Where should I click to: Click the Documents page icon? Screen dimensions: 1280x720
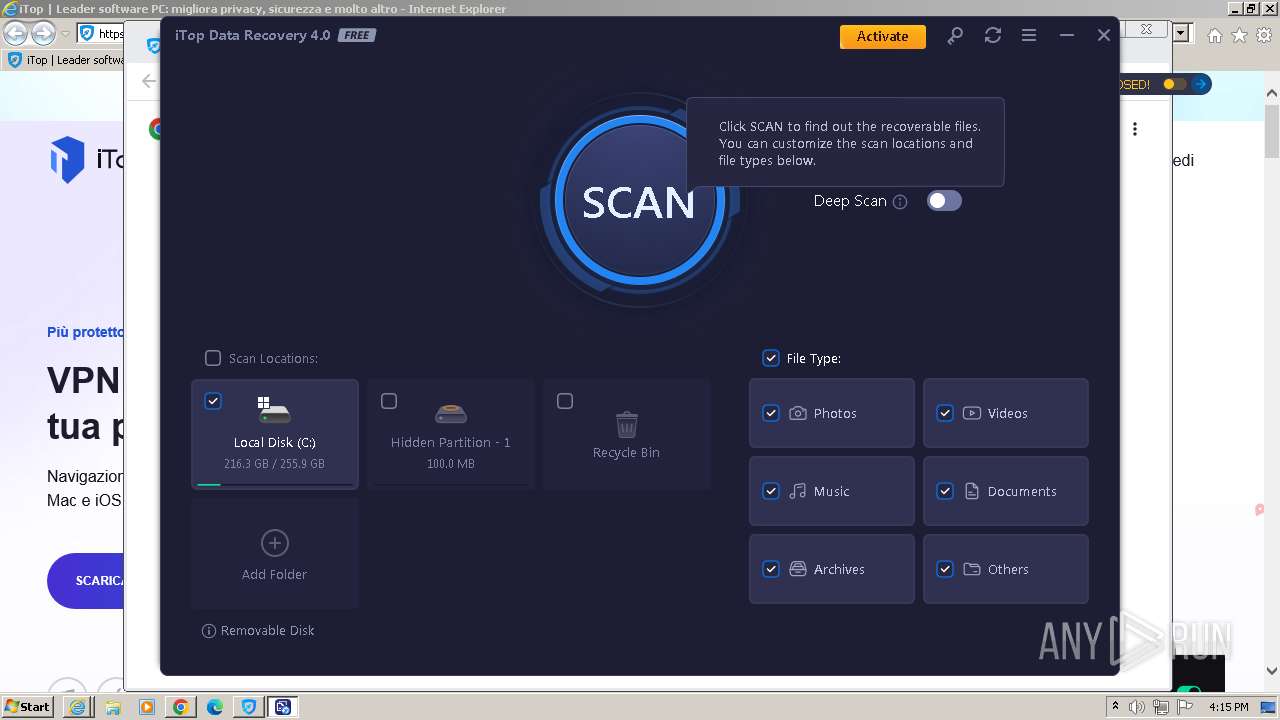[972, 491]
